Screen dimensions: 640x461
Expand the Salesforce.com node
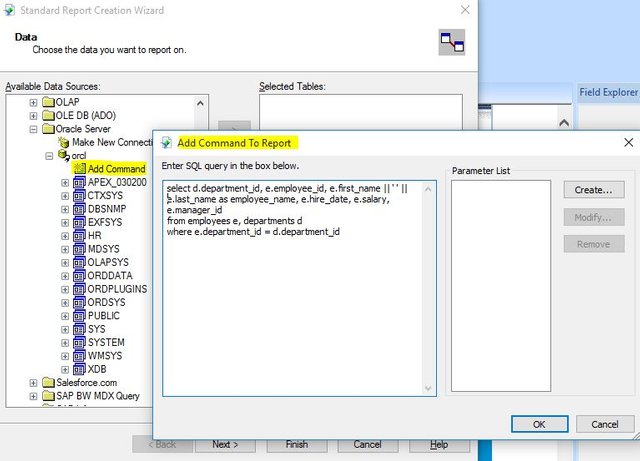coord(33,383)
